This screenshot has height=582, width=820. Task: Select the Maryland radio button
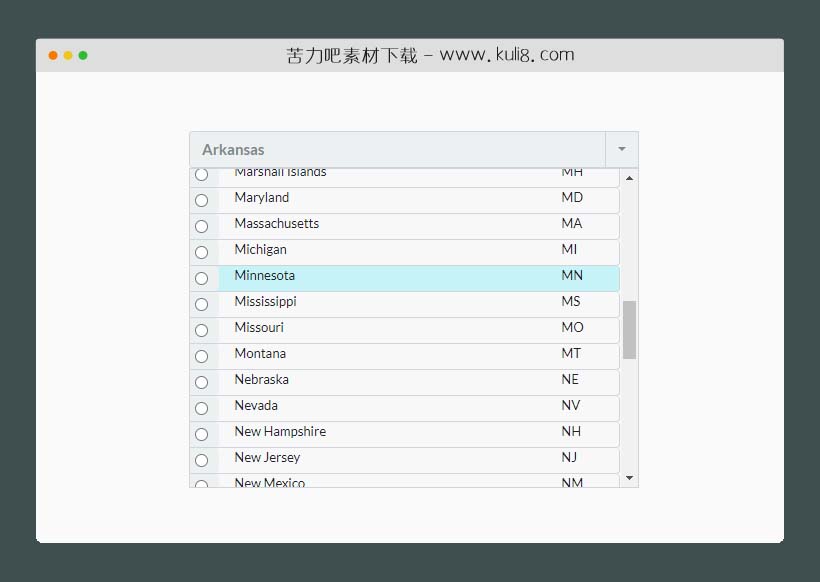(202, 200)
